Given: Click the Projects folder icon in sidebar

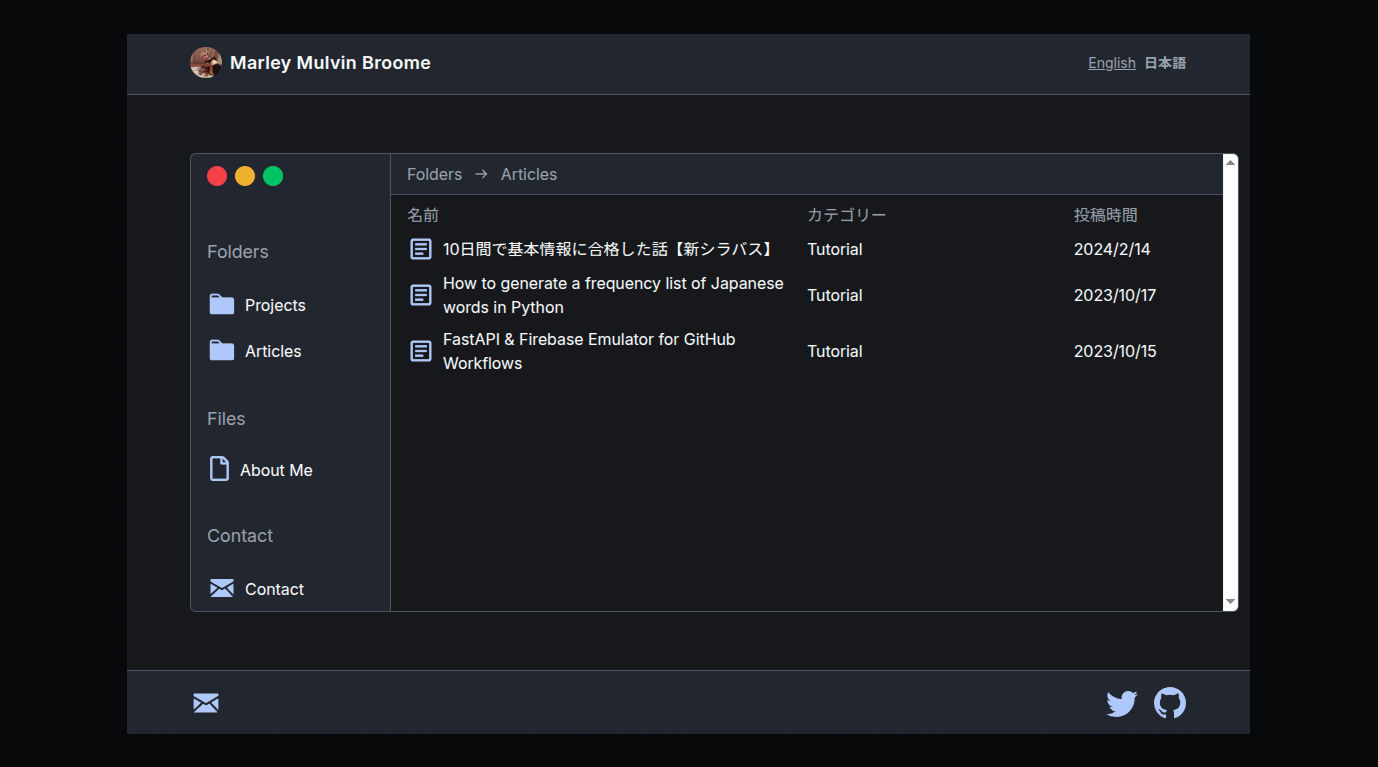Looking at the screenshot, I should 221,305.
